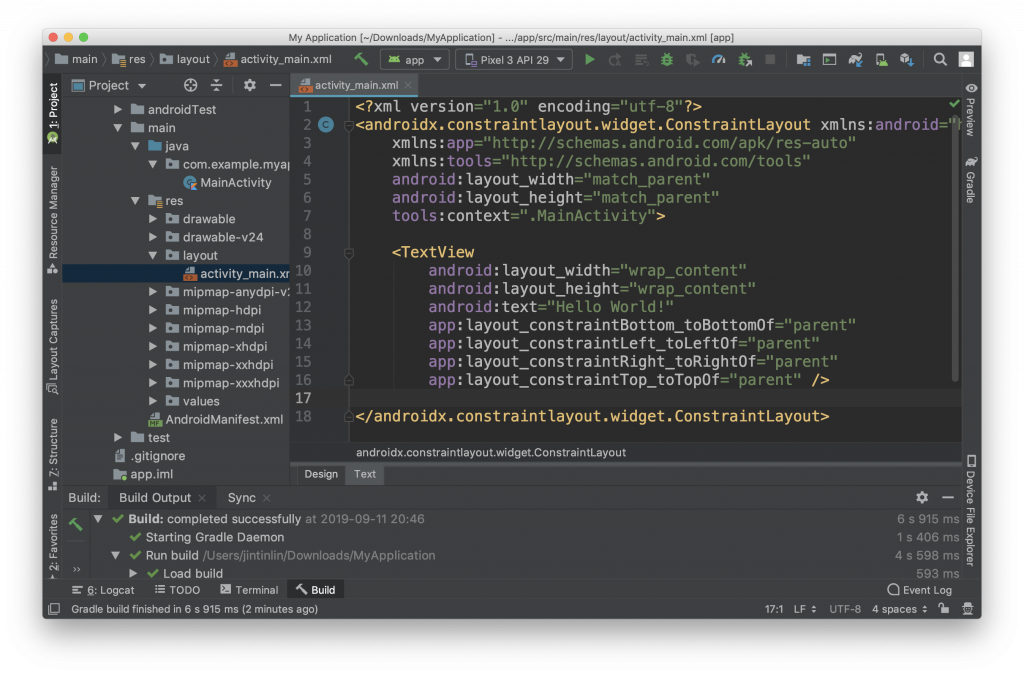The image size is (1024, 675).
Task: Open the AVD Manager icon
Action: click(881, 60)
